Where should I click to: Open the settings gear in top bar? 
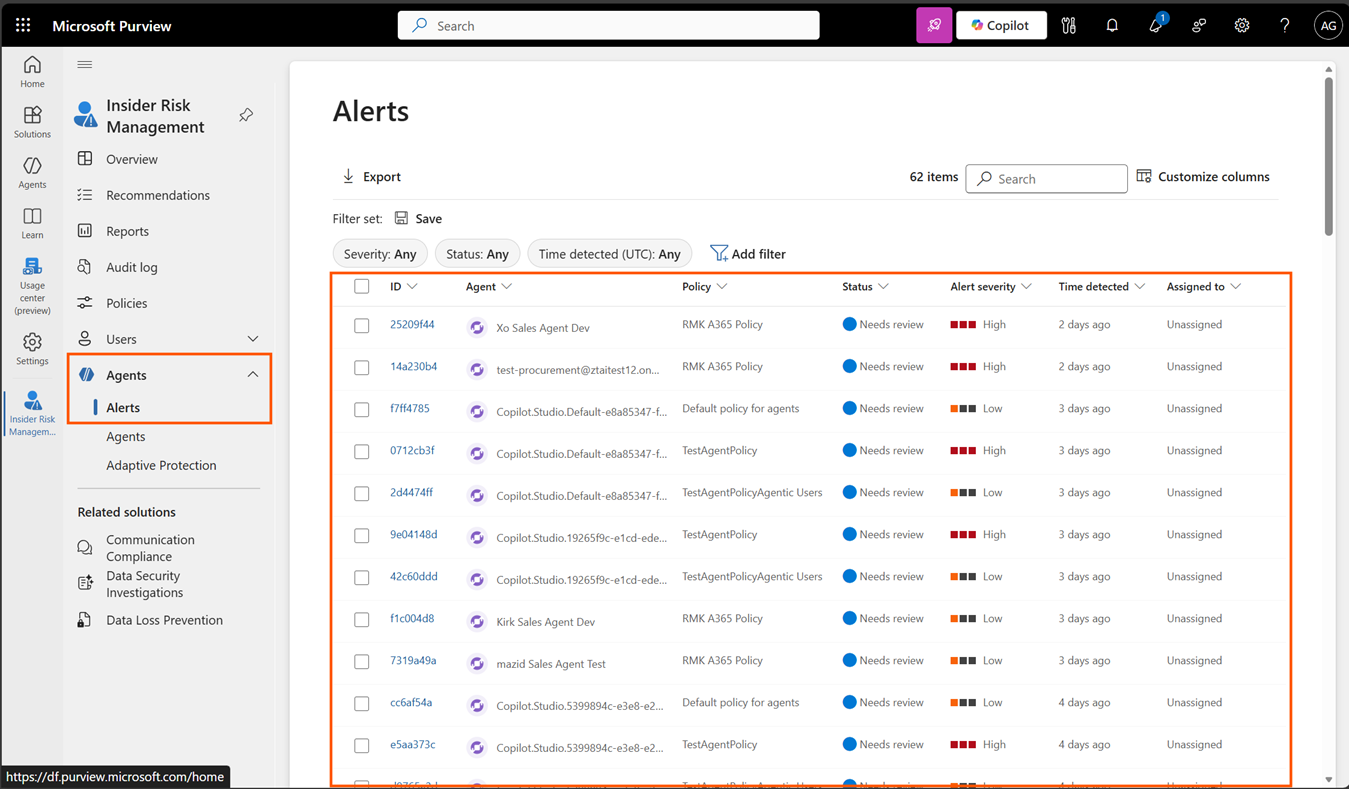pyautogui.click(x=1241, y=25)
